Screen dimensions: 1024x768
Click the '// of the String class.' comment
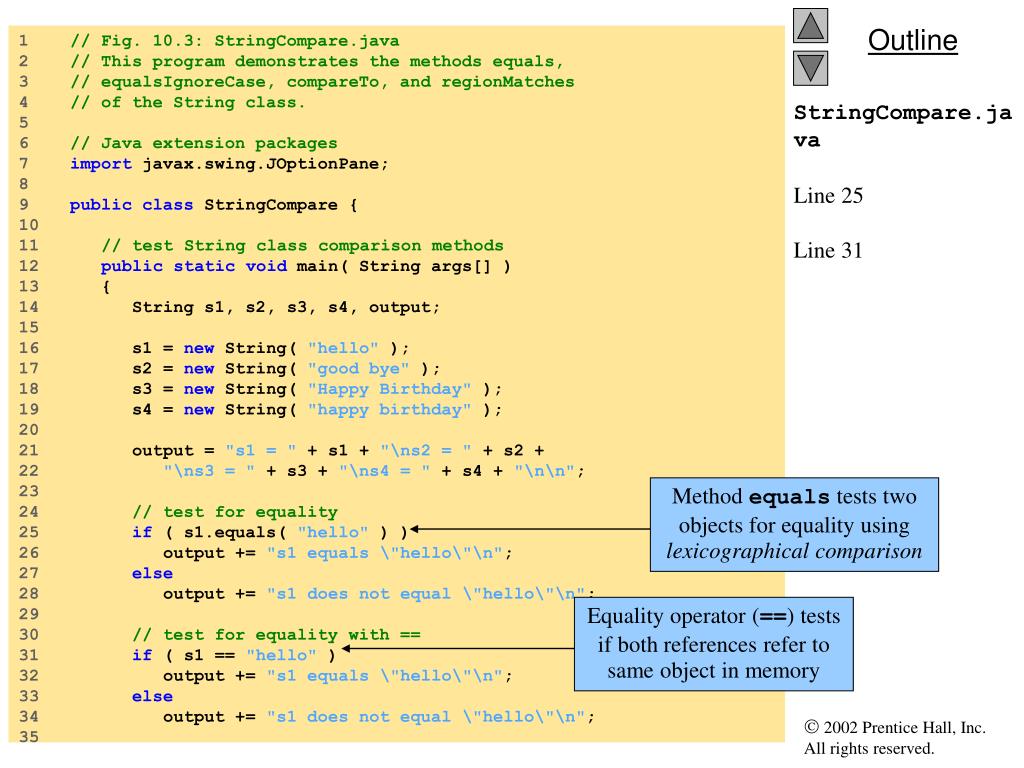point(187,103)
